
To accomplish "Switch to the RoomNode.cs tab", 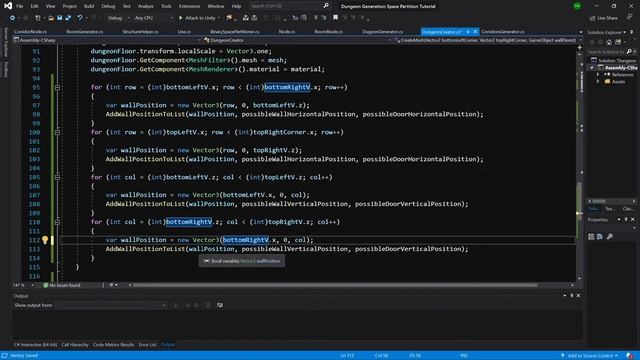I will pyautogui.click(x=329, y=31).
